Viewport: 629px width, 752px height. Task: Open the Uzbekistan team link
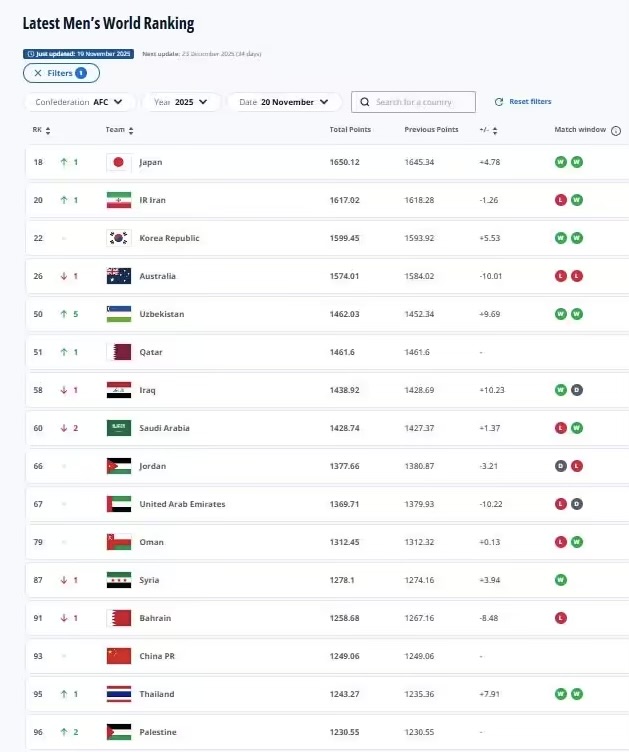click(160, 314)
